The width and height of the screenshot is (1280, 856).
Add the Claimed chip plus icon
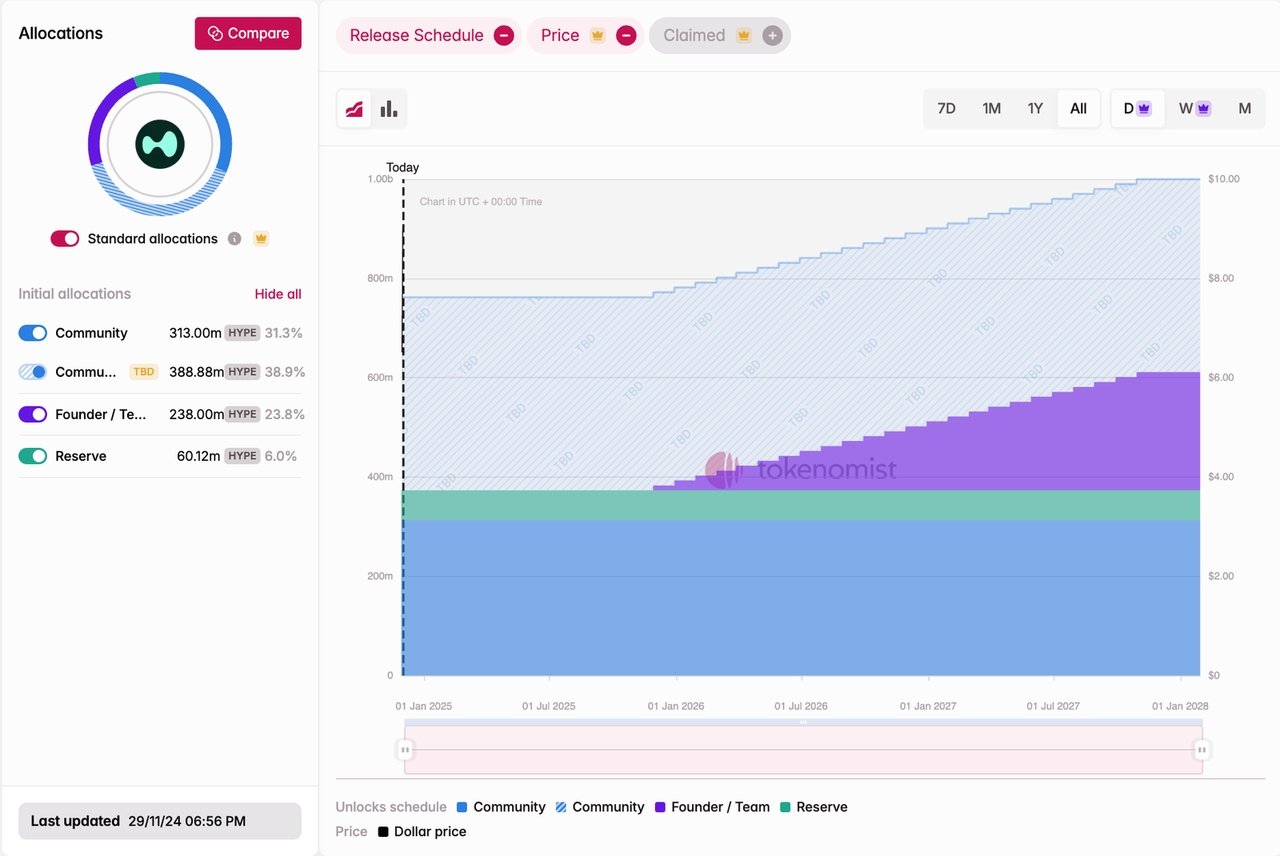pyautogui.click(x=772, y=35)
